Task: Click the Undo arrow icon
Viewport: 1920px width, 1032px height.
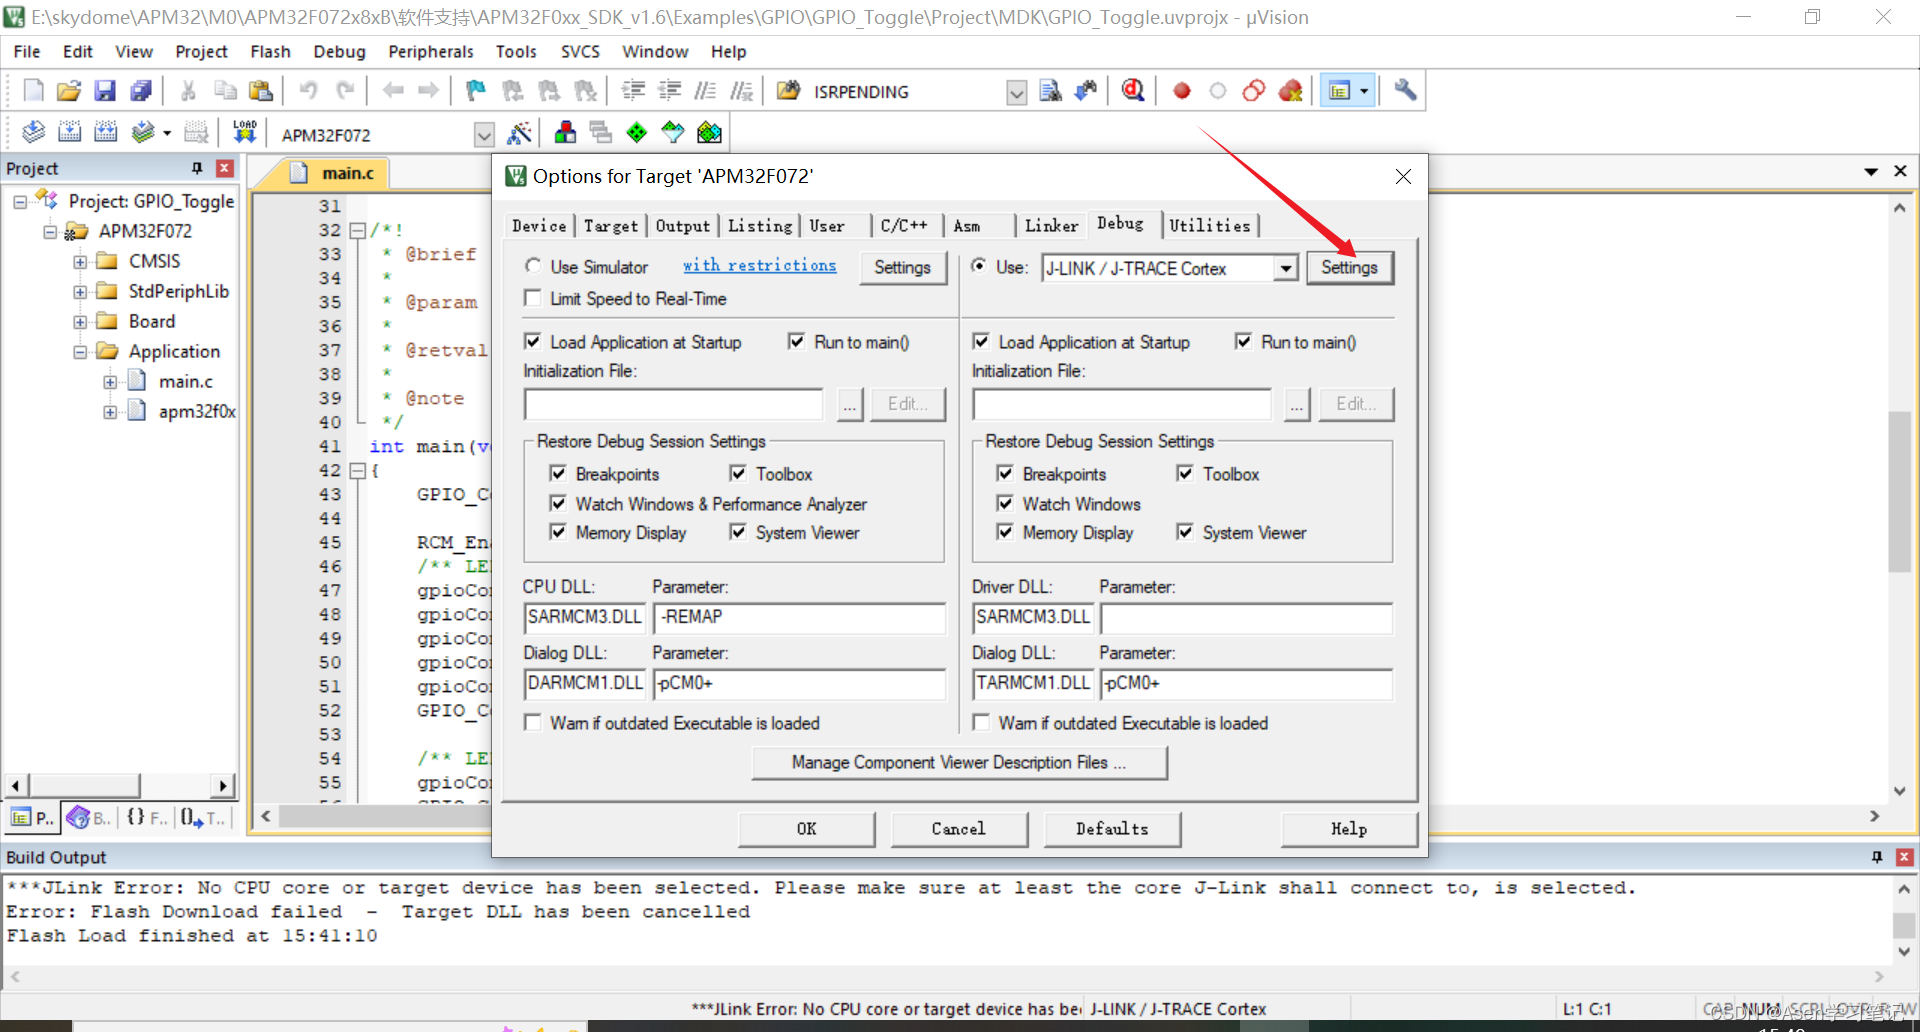Action: (309, 91)
